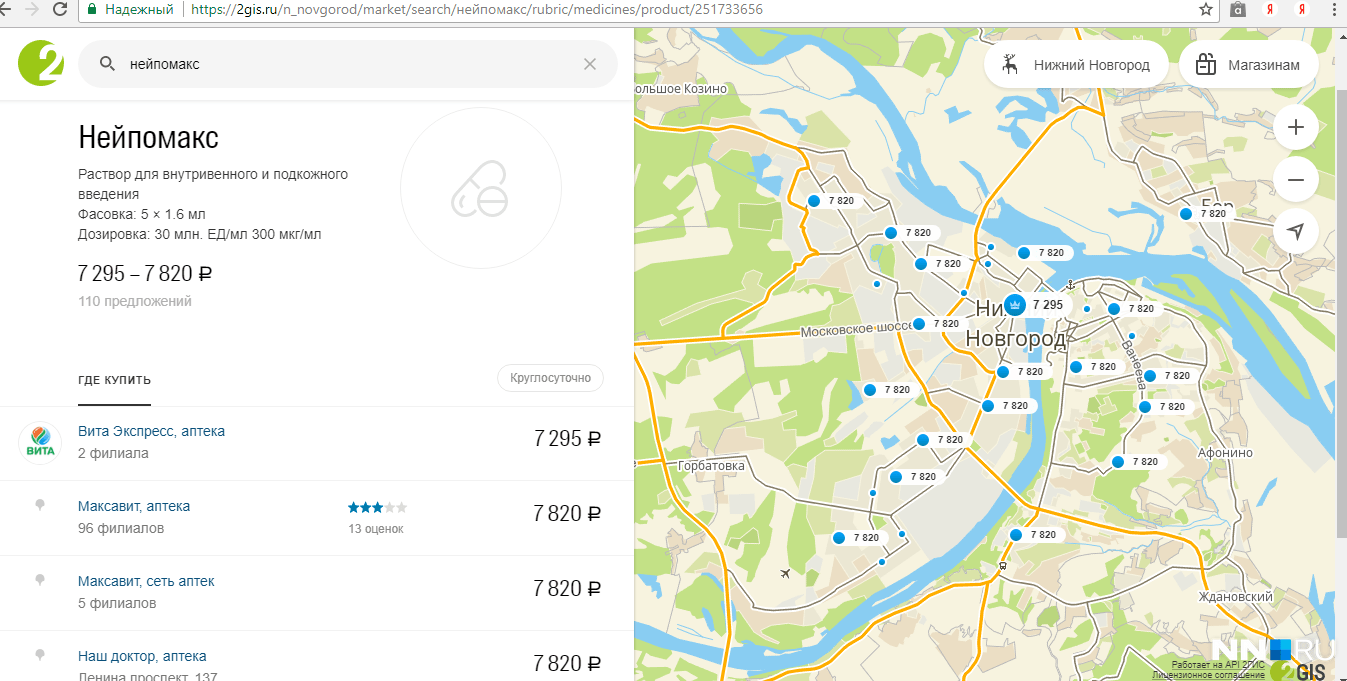This screenshot has width=1347, height=681.
Task: Click Работает на API 2ГИС link
Action: coord(1218,664)
